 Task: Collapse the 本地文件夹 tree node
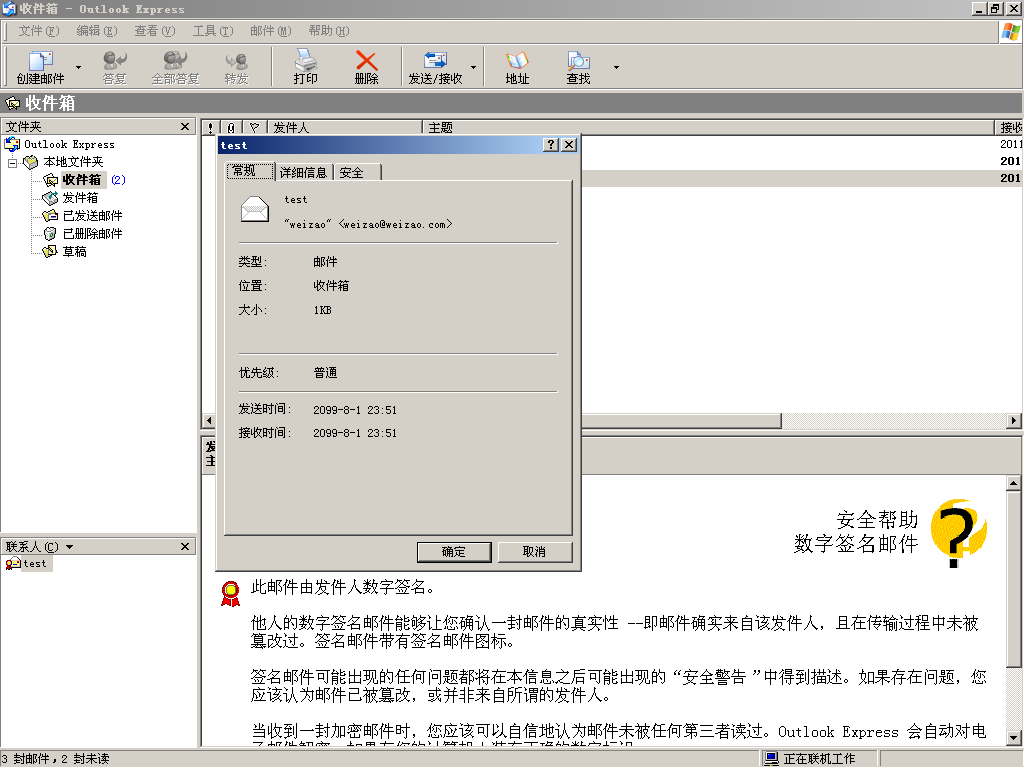pyautogui.click(x=12, y=163)
